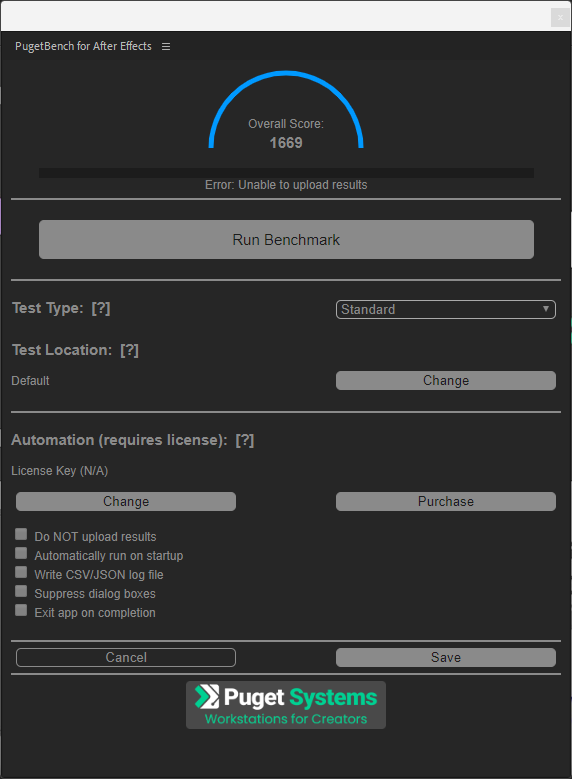This screenshot has height=779, width=572.
Task: Enable Automatically run on startup
Action: [21, 553]
